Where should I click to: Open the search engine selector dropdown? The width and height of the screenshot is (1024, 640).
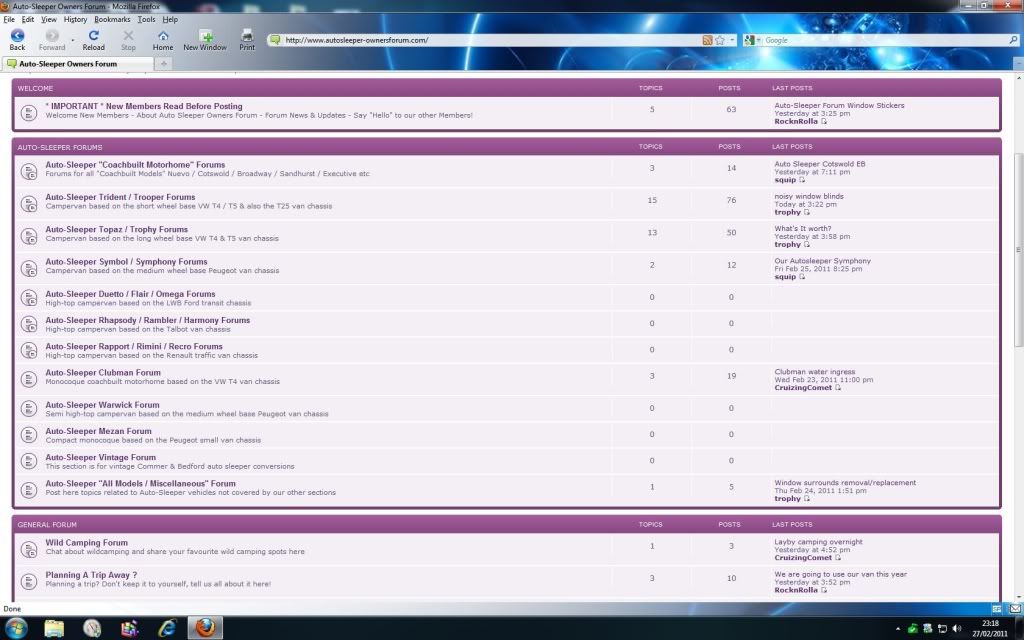(752, 40)
